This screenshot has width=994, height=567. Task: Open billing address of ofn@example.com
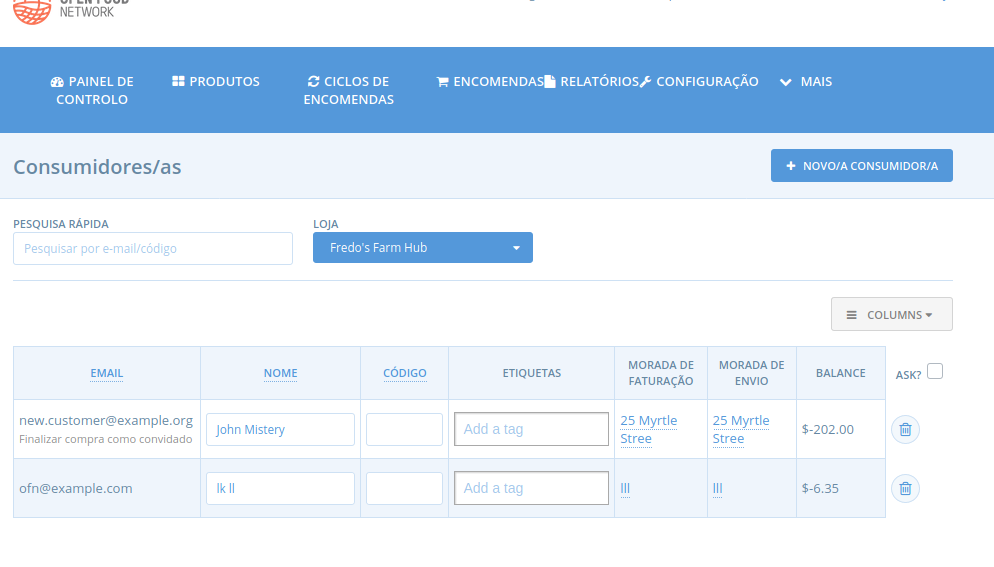(625, 488)
